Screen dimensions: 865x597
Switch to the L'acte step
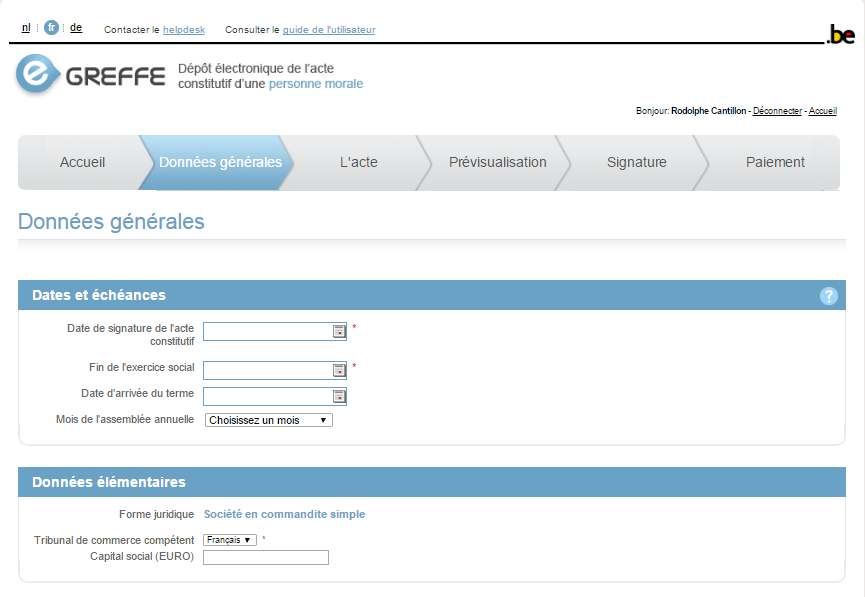click(x=358, y=163)
